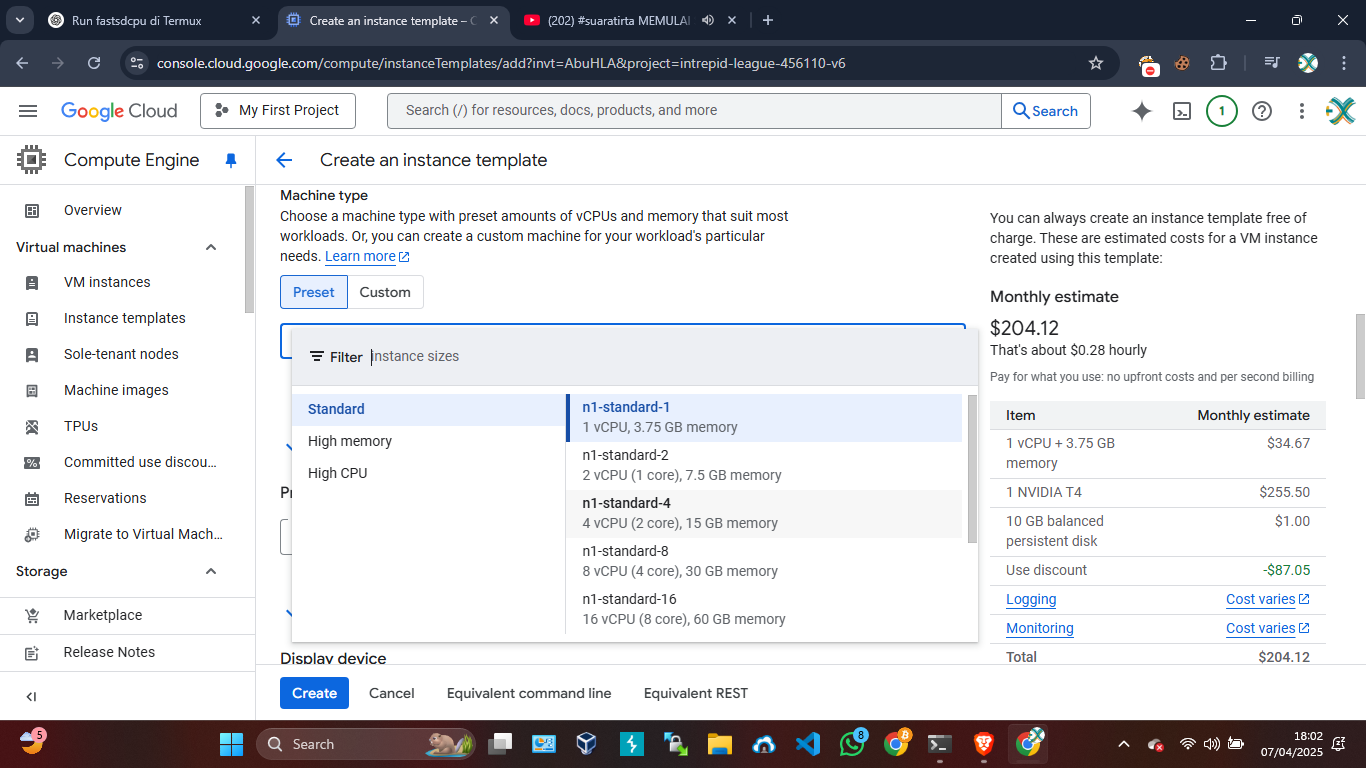Open File Explorer from the taskbar
The image size is (1366, 768).
(719, 744)
